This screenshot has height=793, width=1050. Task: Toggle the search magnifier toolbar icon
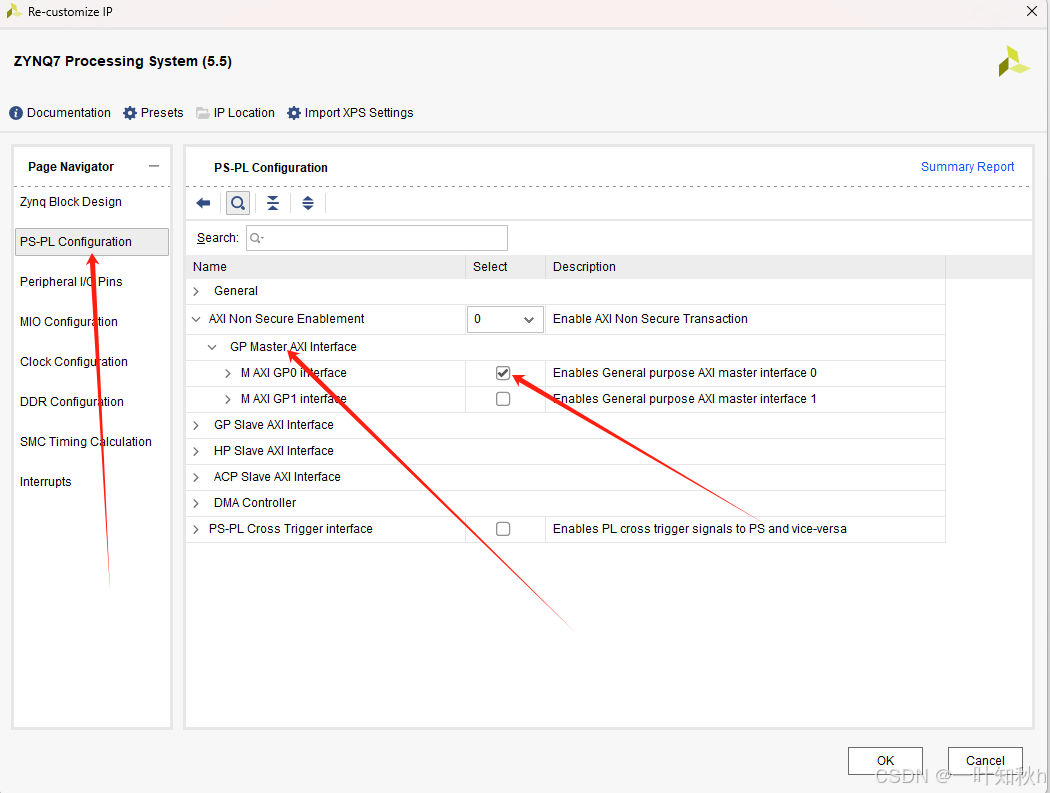coord(238,203)
